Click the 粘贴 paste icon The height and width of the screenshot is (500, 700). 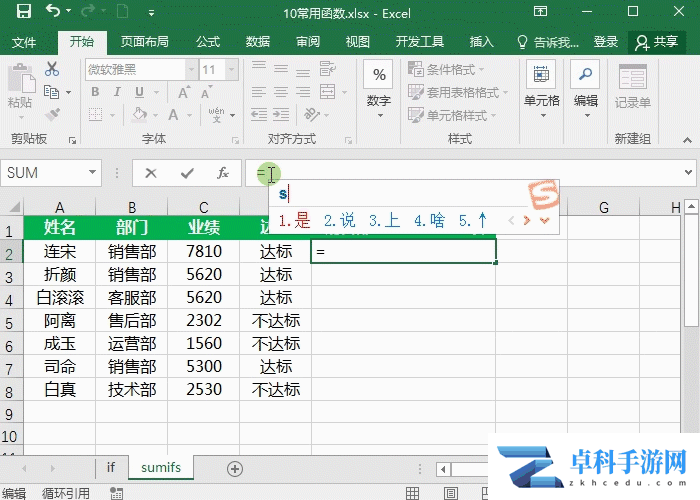click(21, 78)
